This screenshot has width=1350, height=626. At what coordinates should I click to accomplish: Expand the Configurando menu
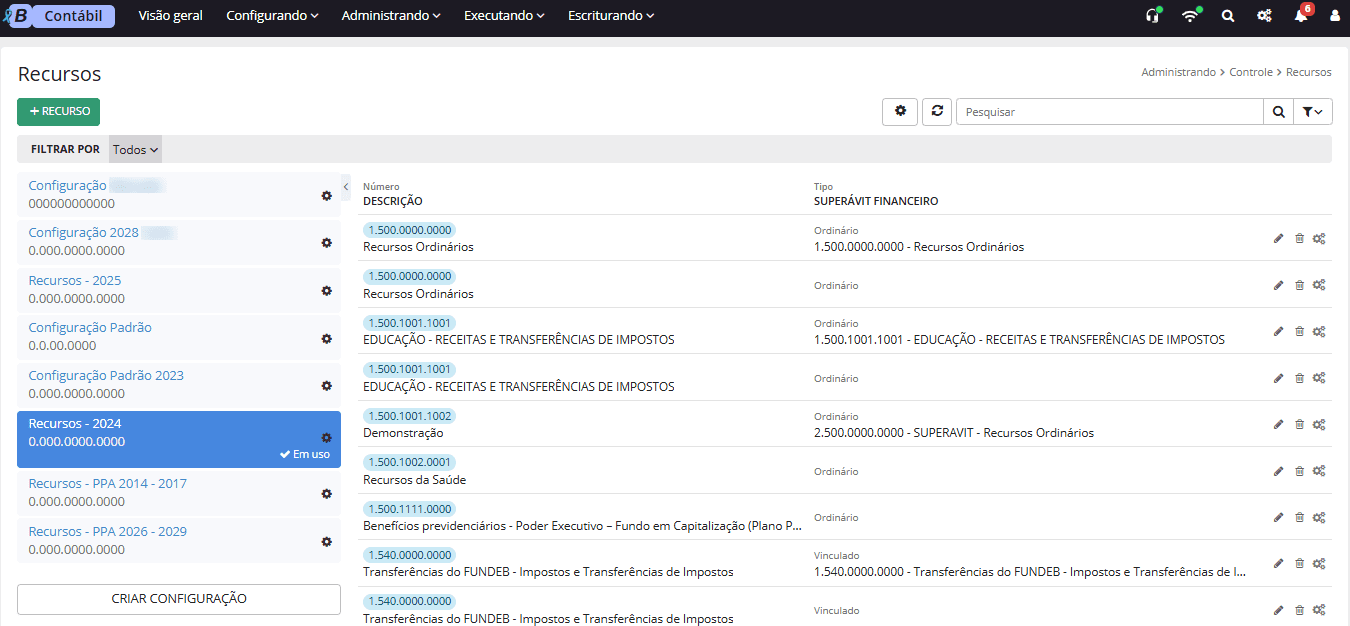point(272,16)
